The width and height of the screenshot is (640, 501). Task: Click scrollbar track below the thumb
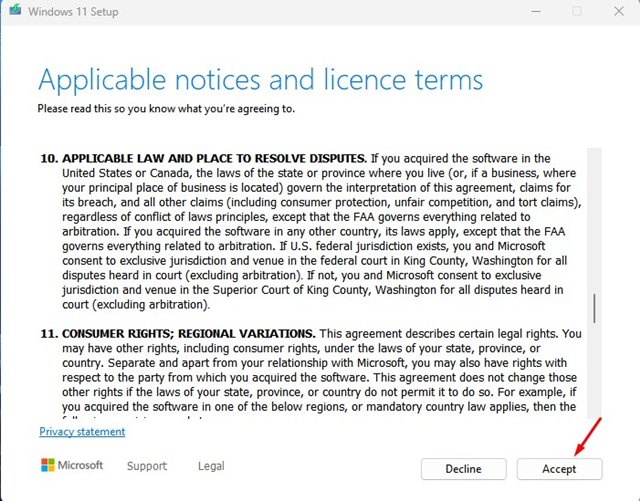click(x=594, y=380)
